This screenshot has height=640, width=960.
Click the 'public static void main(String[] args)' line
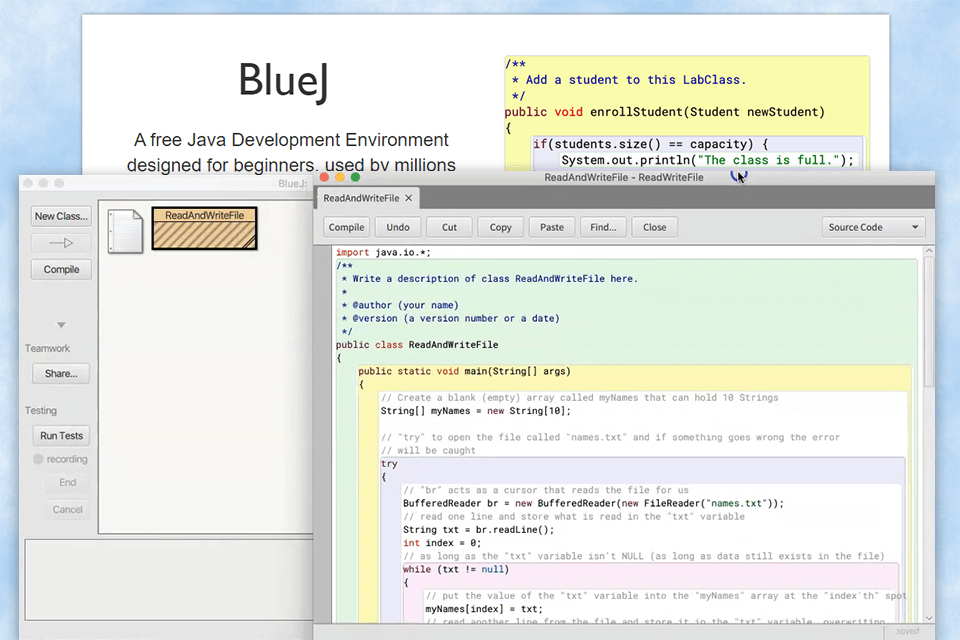(x=464, y=371)
